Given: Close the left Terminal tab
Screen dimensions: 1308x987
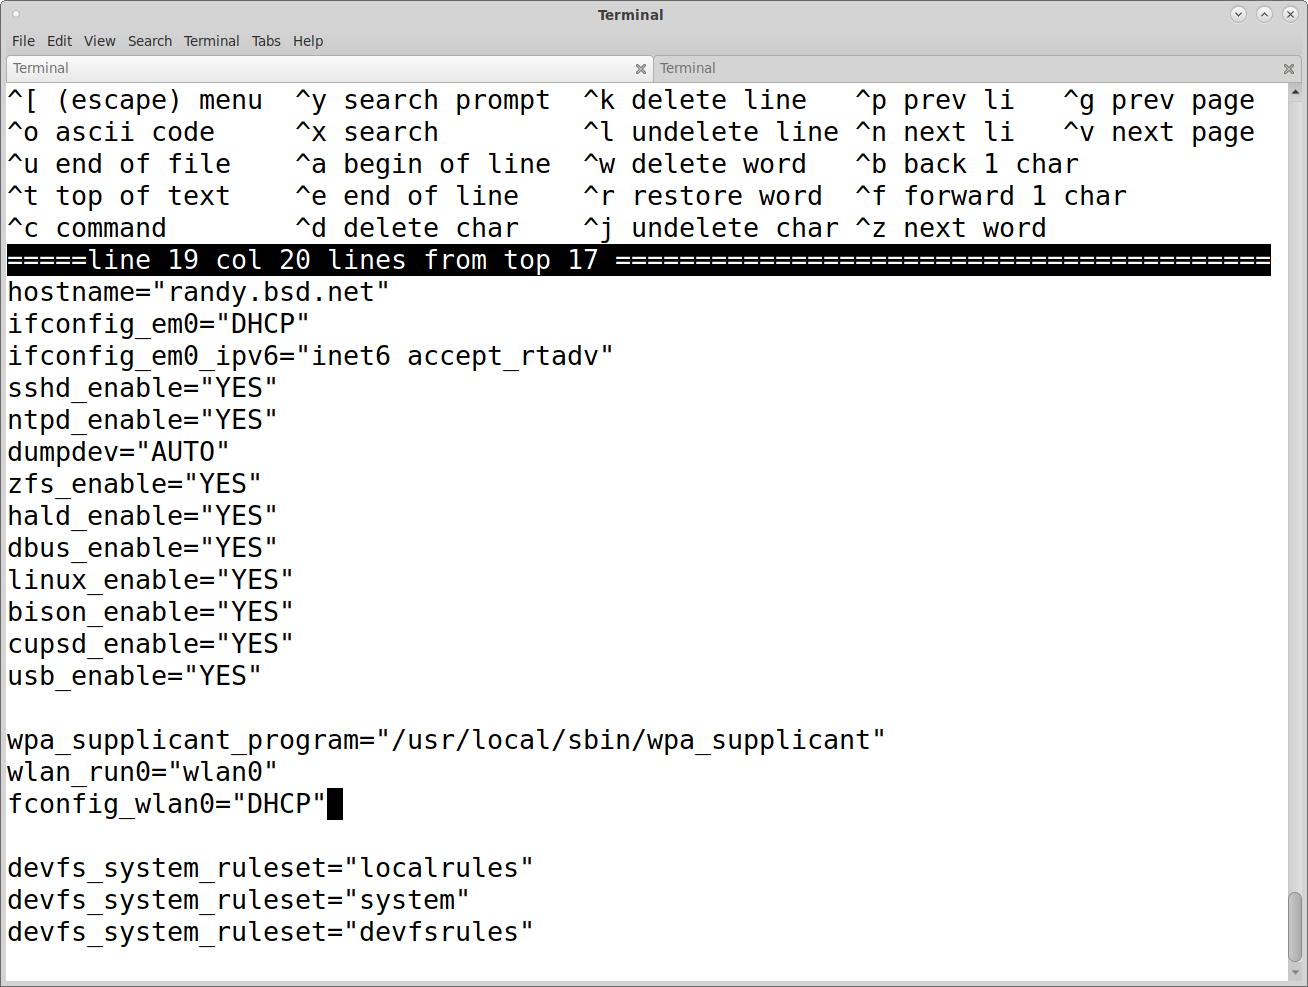Looking at the screenshot, I should click(641, 69).
